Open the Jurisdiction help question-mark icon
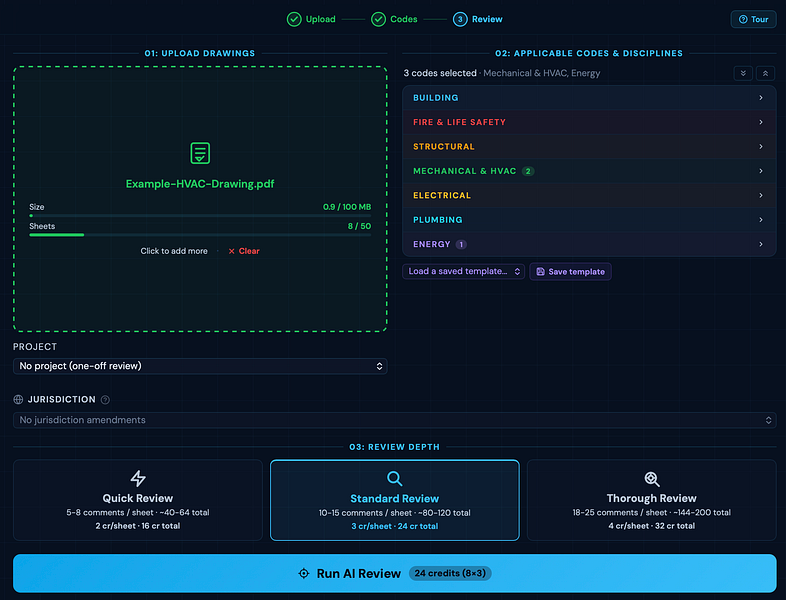 coord(105,399)
